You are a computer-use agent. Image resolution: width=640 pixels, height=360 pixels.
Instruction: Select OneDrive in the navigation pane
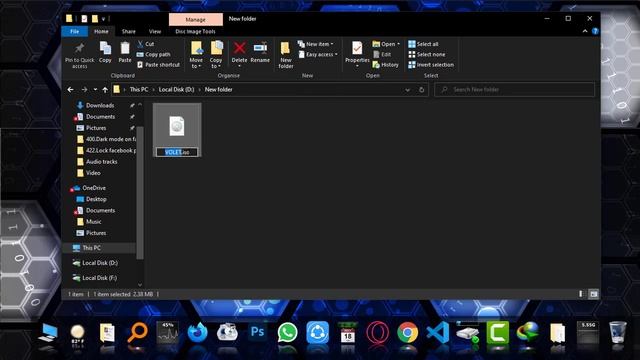point(94,188)
